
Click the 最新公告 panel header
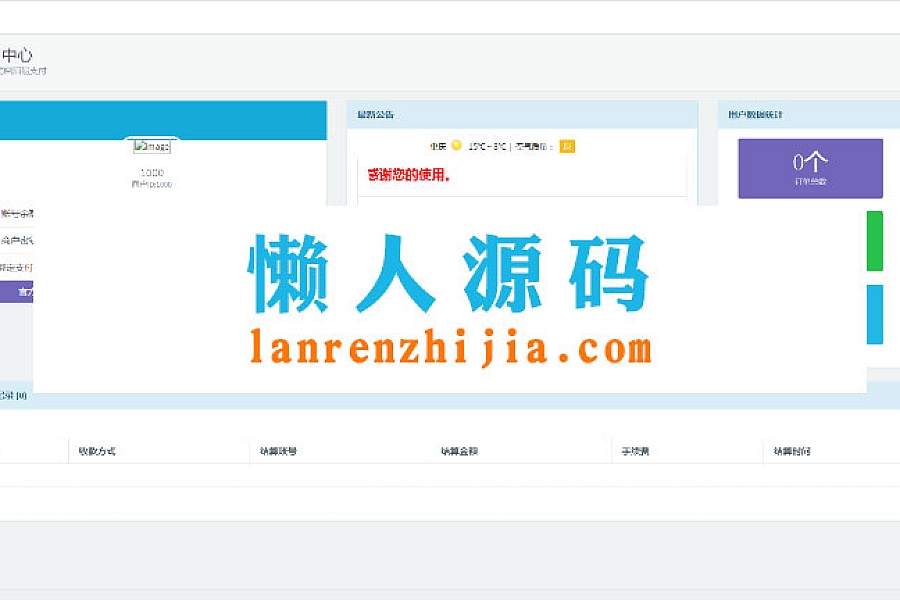pos(522,115)
